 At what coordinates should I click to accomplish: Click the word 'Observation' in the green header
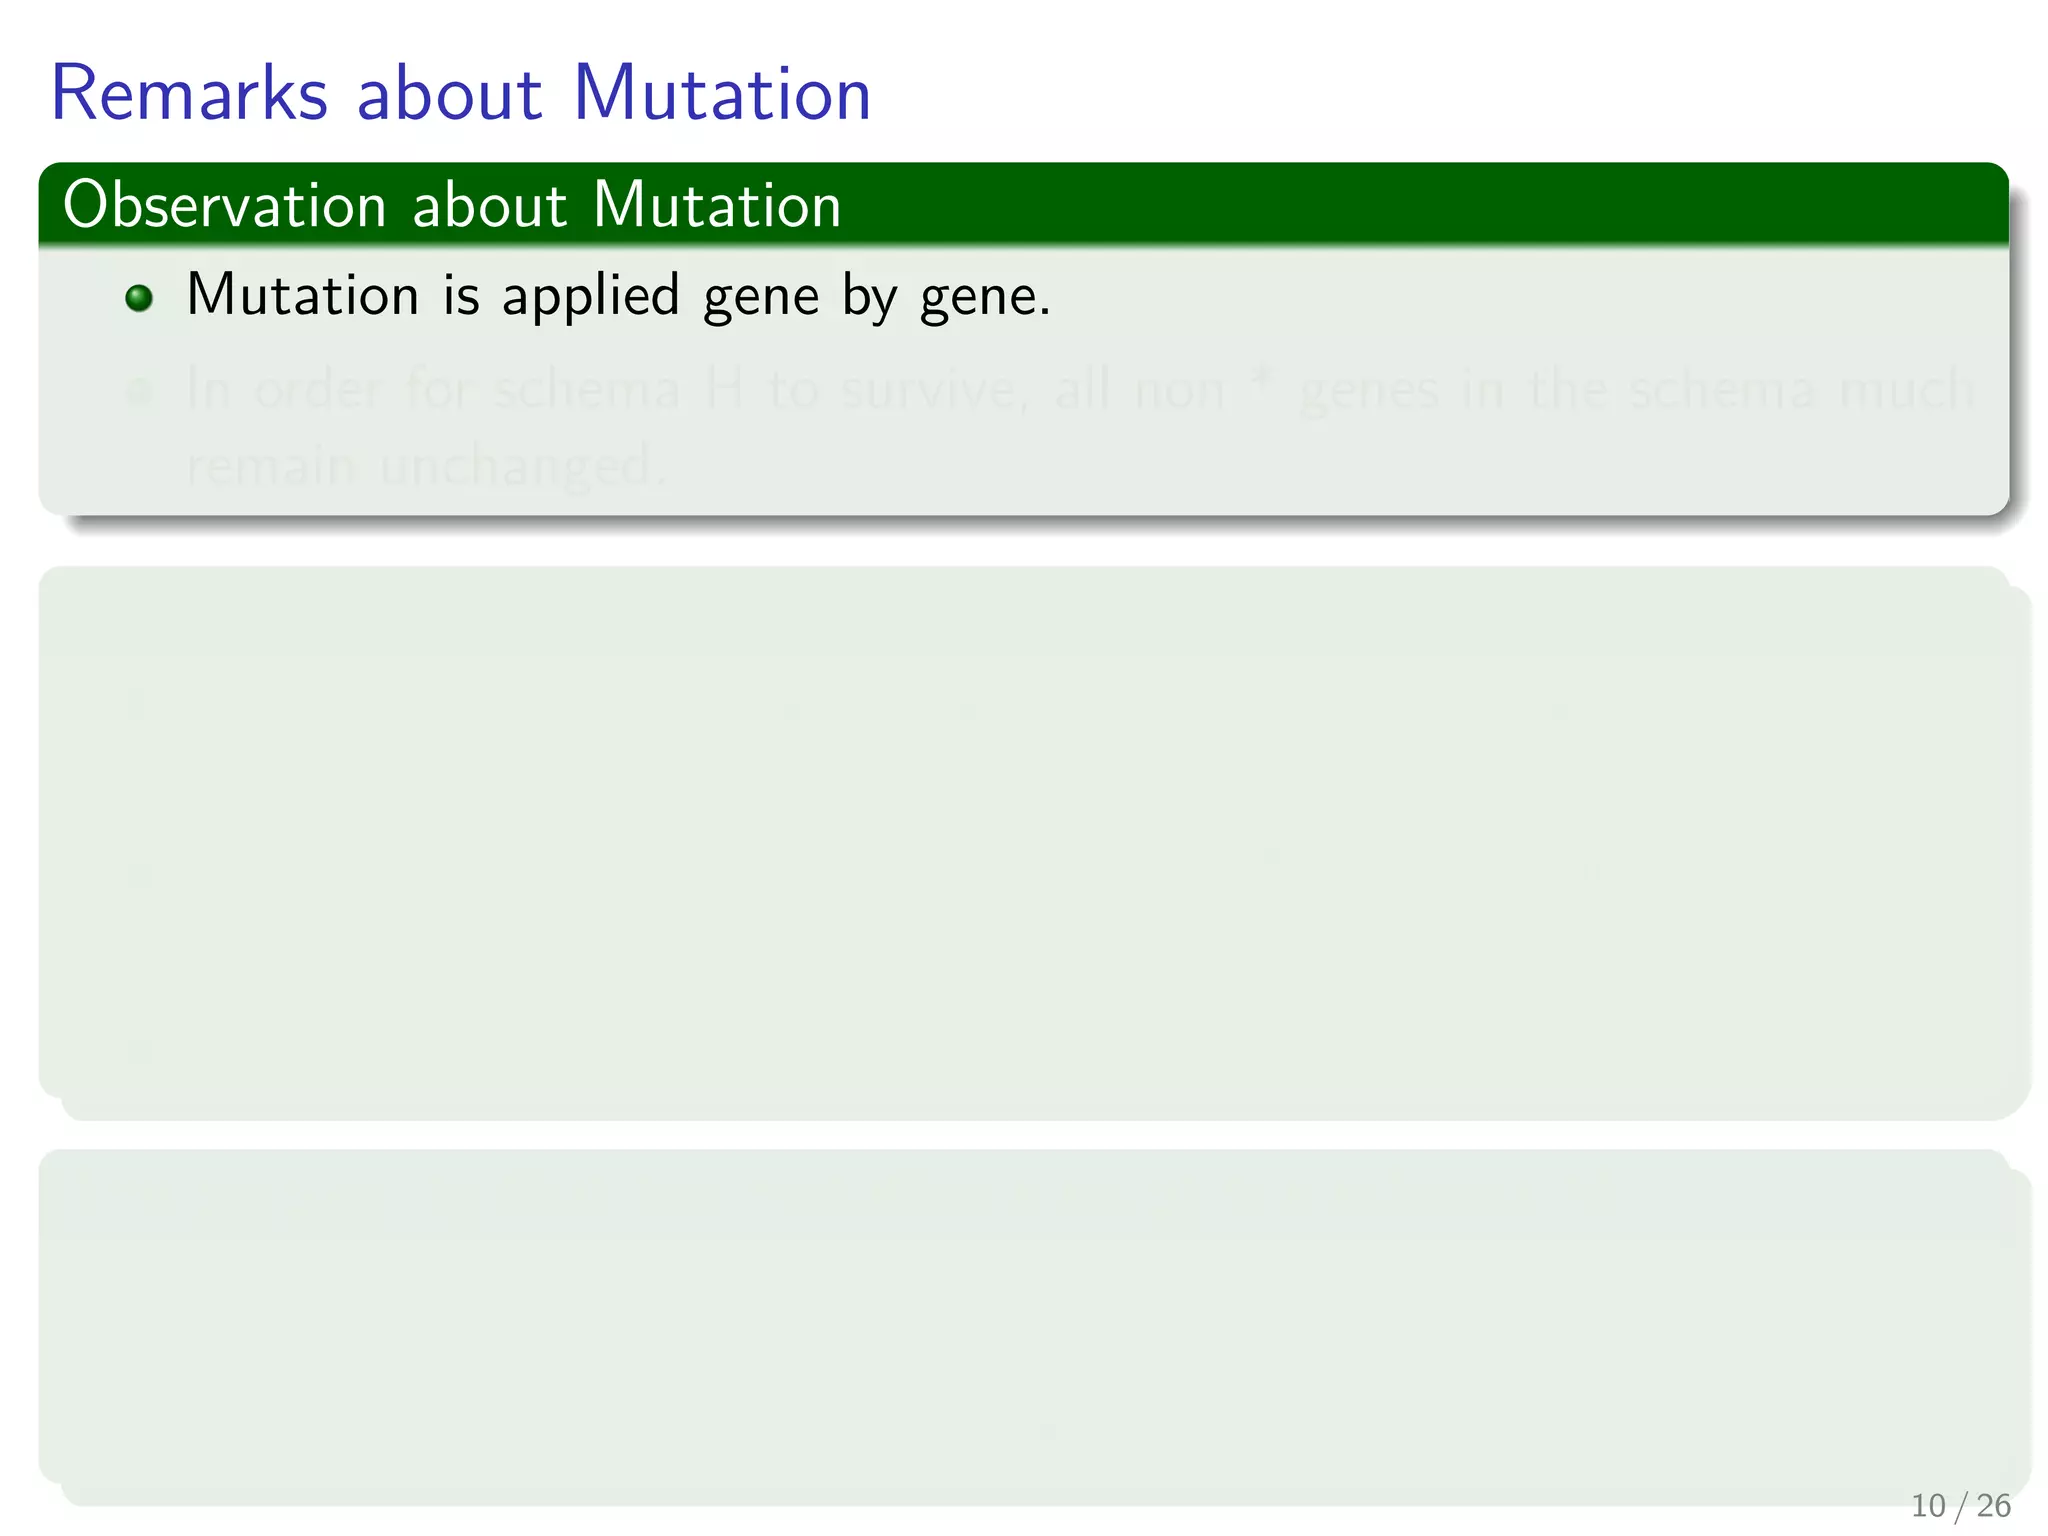(x=224, y=205)
